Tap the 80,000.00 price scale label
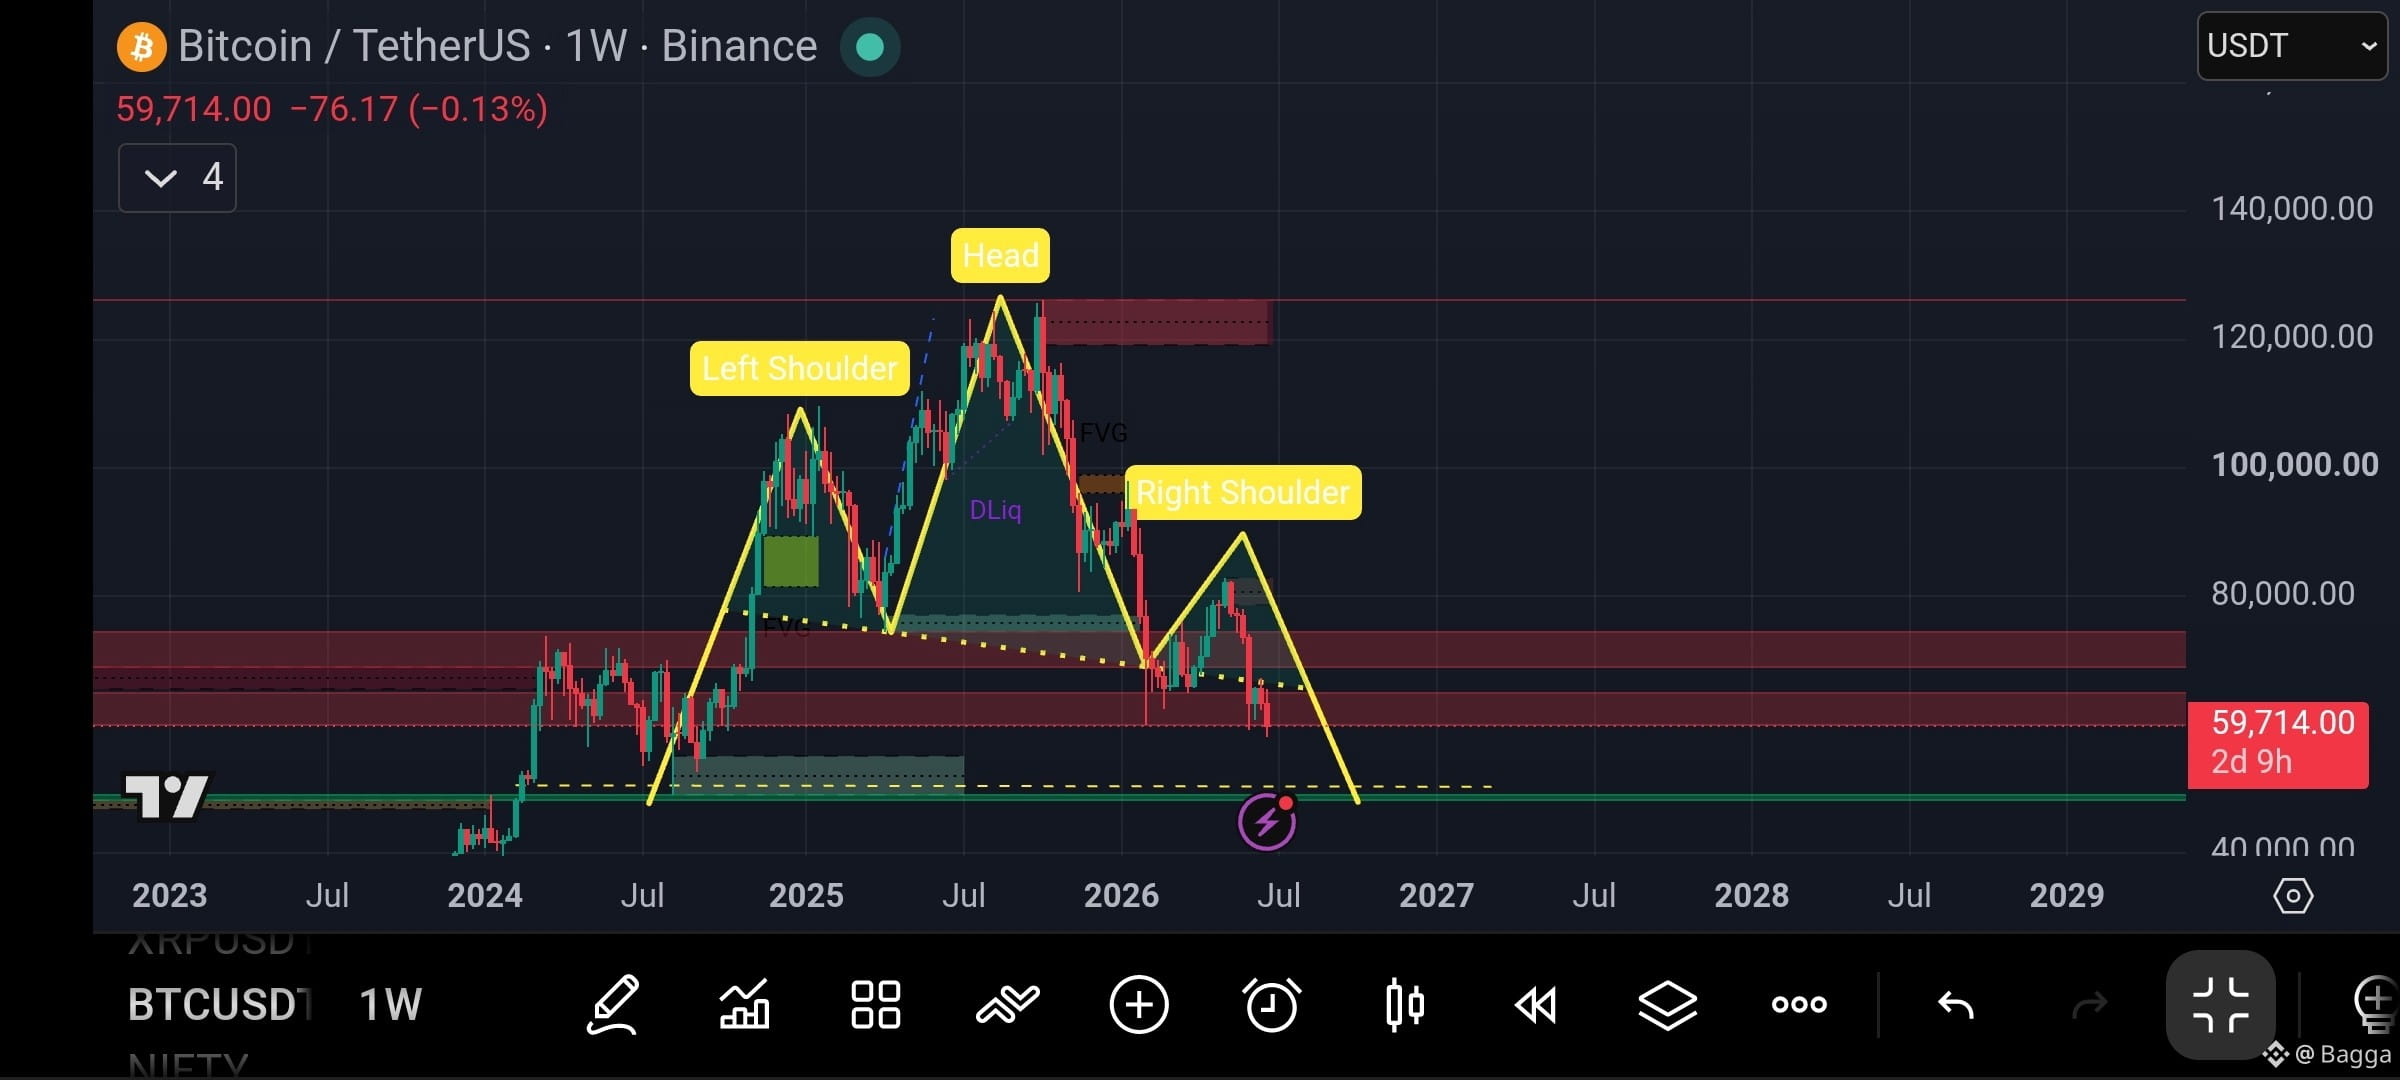 pos(2283,594)
